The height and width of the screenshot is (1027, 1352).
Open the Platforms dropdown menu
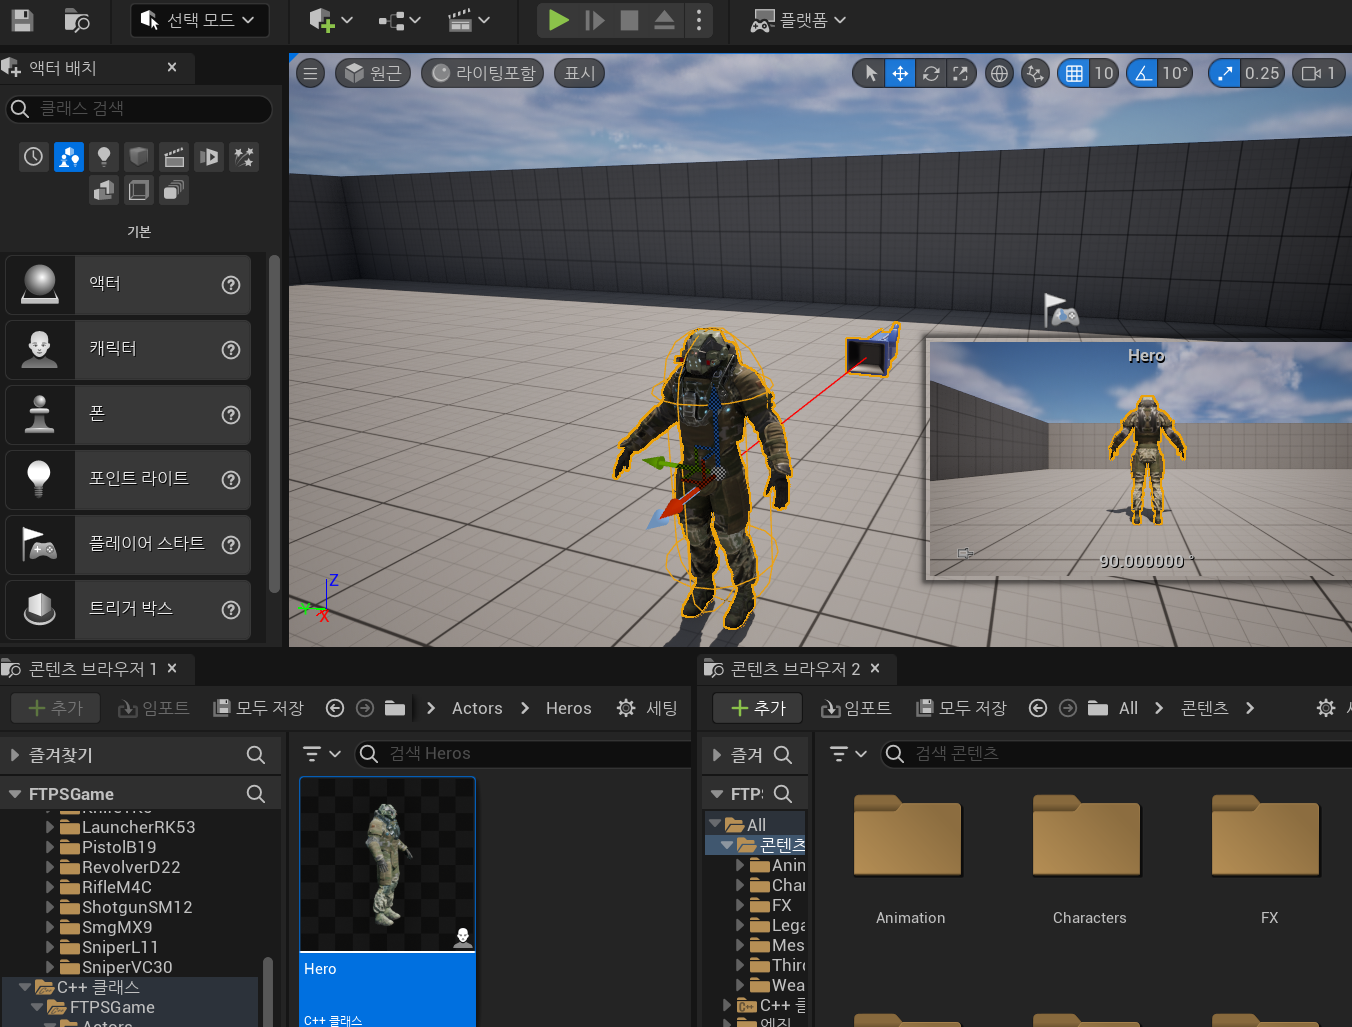(x=798, y=19)
